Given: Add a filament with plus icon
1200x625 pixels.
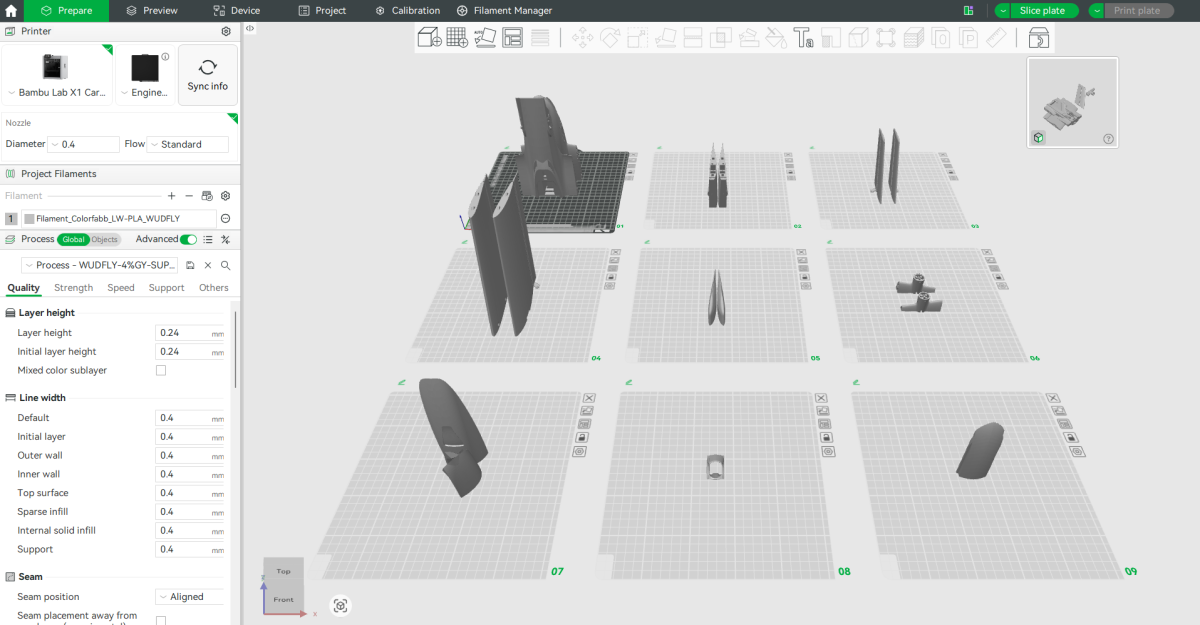Looking at the screenshot, I should coord(172,196).
